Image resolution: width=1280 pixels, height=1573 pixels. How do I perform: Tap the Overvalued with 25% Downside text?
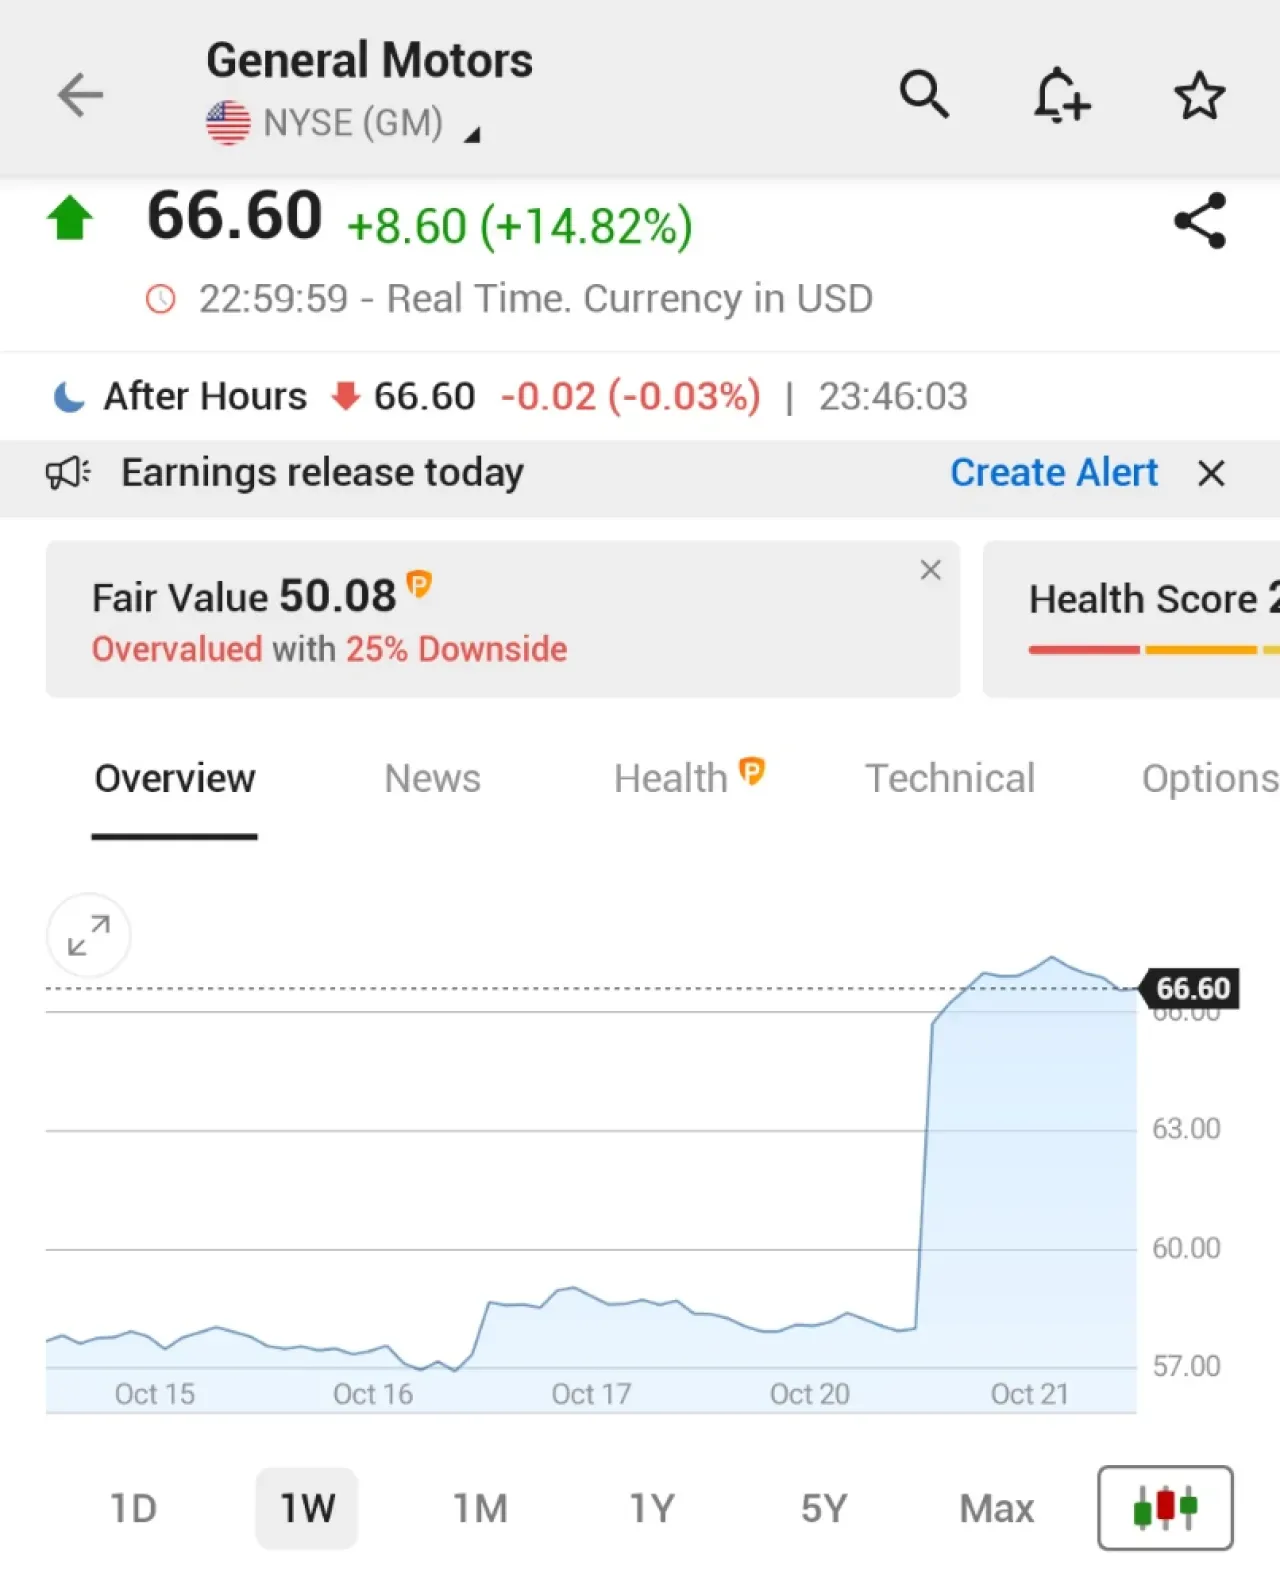click(x=329, y=649)
